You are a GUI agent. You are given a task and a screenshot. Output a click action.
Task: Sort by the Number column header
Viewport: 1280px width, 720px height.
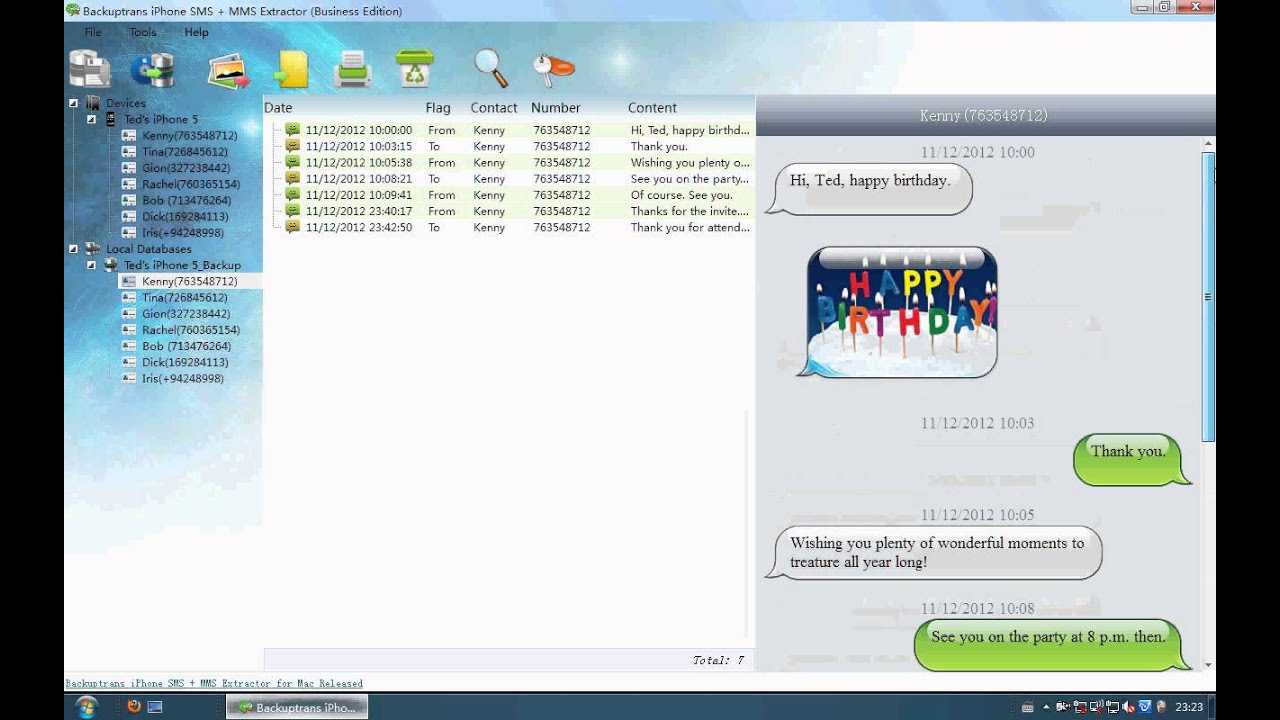point(556,108)
